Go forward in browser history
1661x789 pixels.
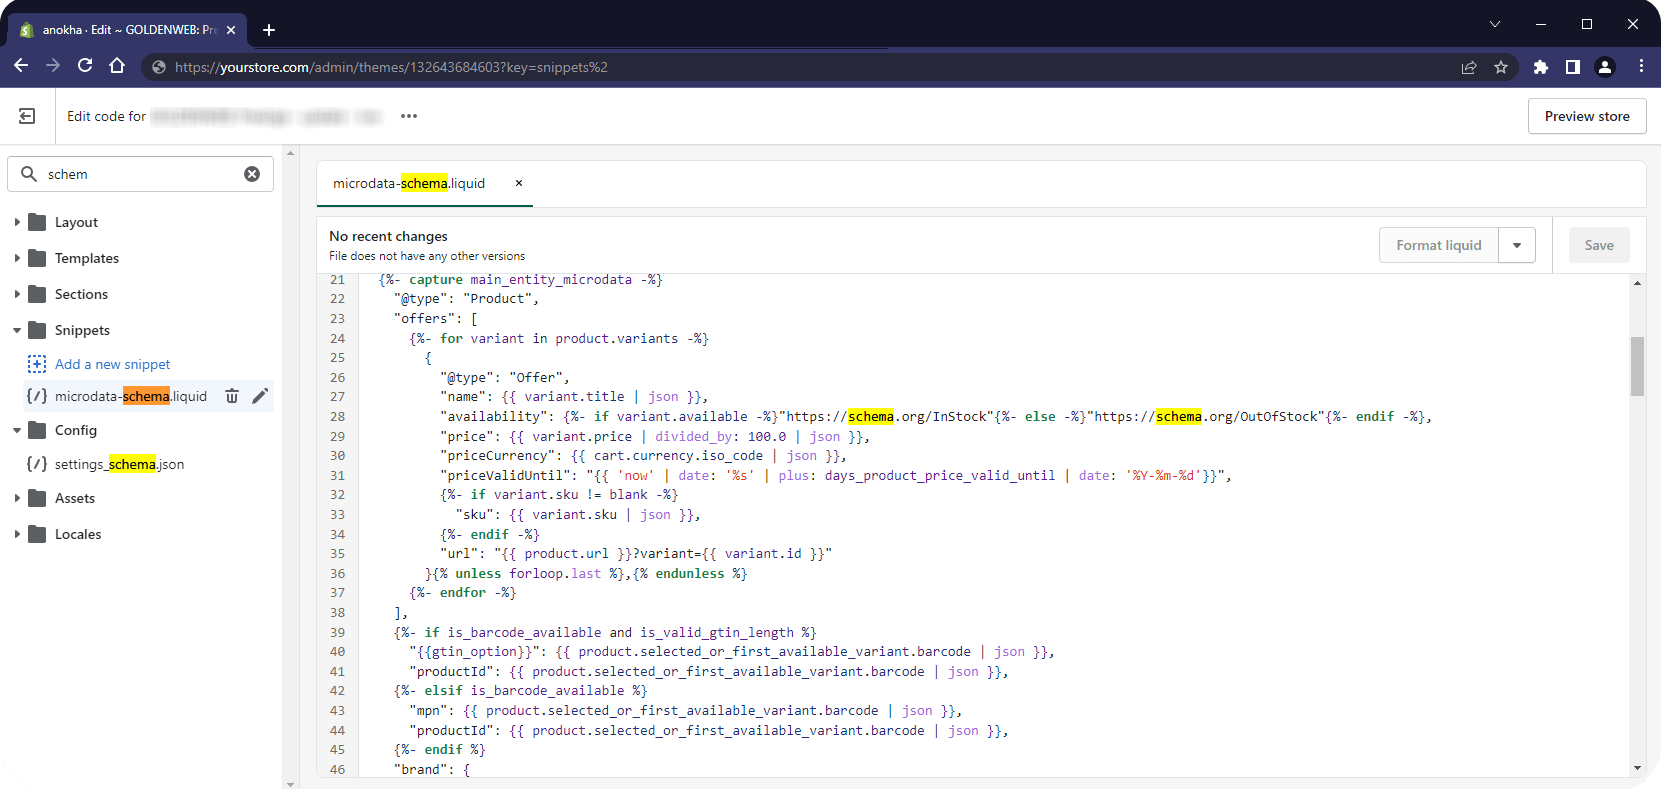point(53,66)
